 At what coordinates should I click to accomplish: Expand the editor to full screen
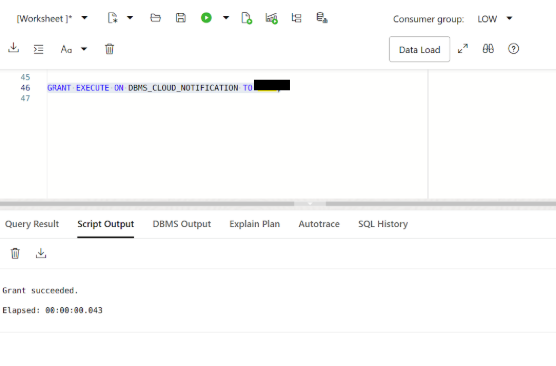pos(463,49)
